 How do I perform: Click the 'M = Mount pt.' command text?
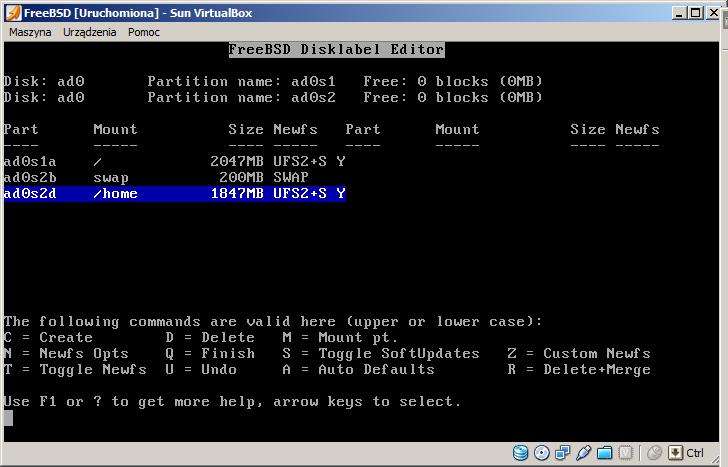point(340,337)
